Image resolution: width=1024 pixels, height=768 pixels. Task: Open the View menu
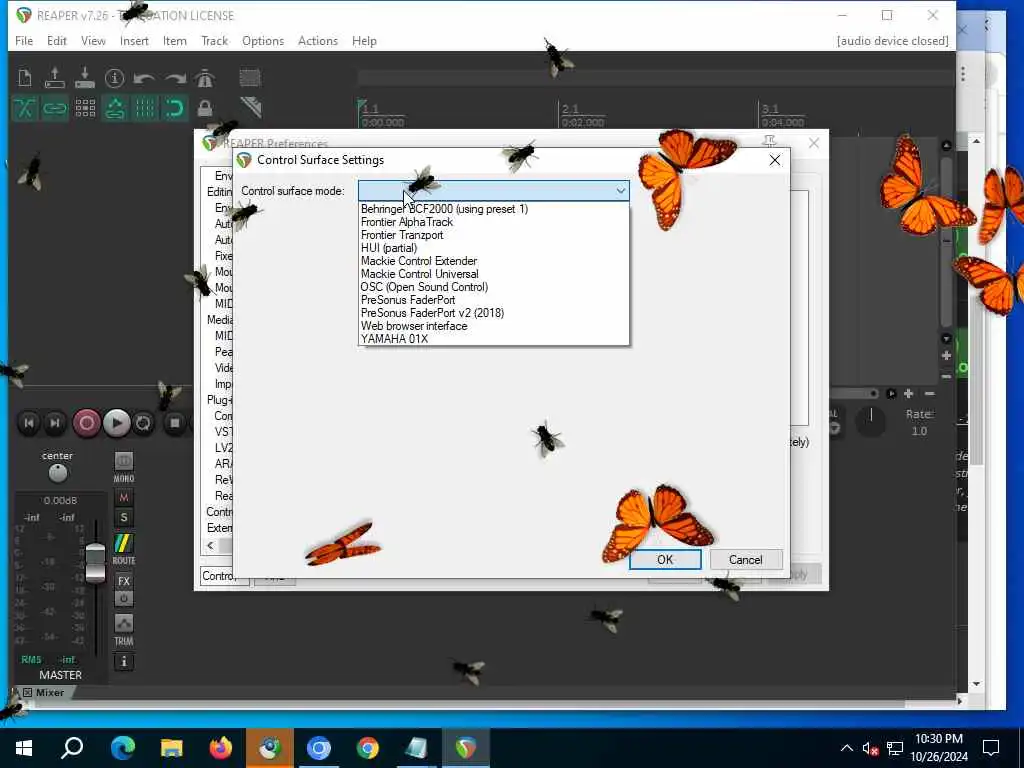pyautogui.click(x=93, y=40)
